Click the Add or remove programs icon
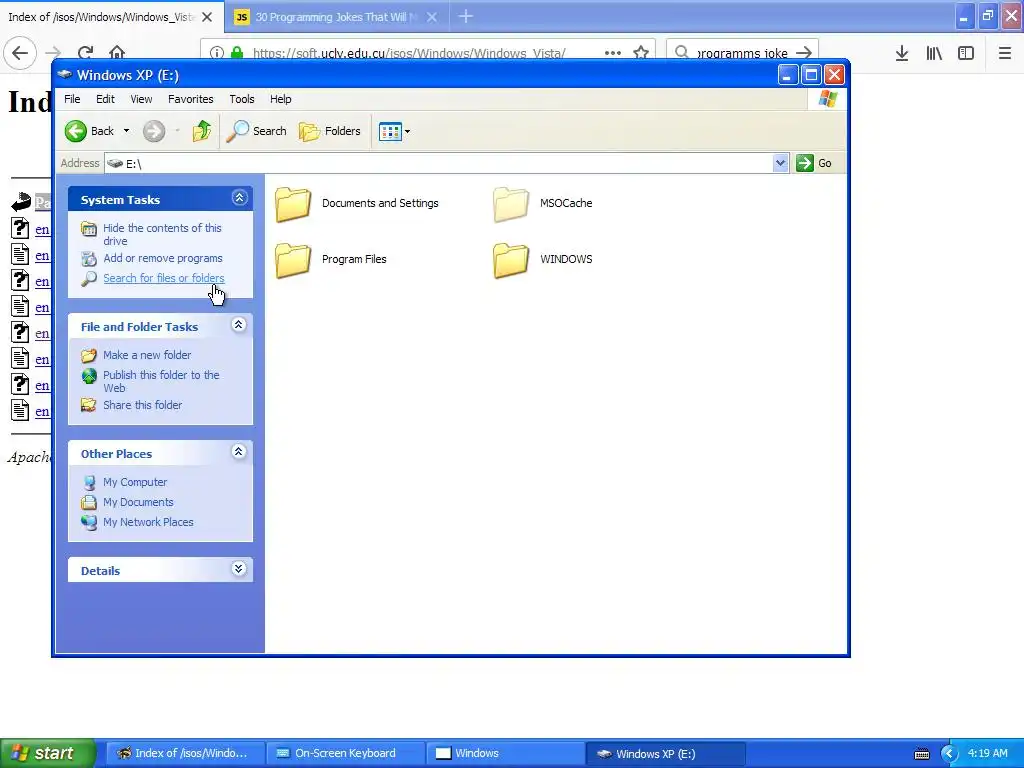The width and height of the screenshot is (1024, 768). pos(89,259)
